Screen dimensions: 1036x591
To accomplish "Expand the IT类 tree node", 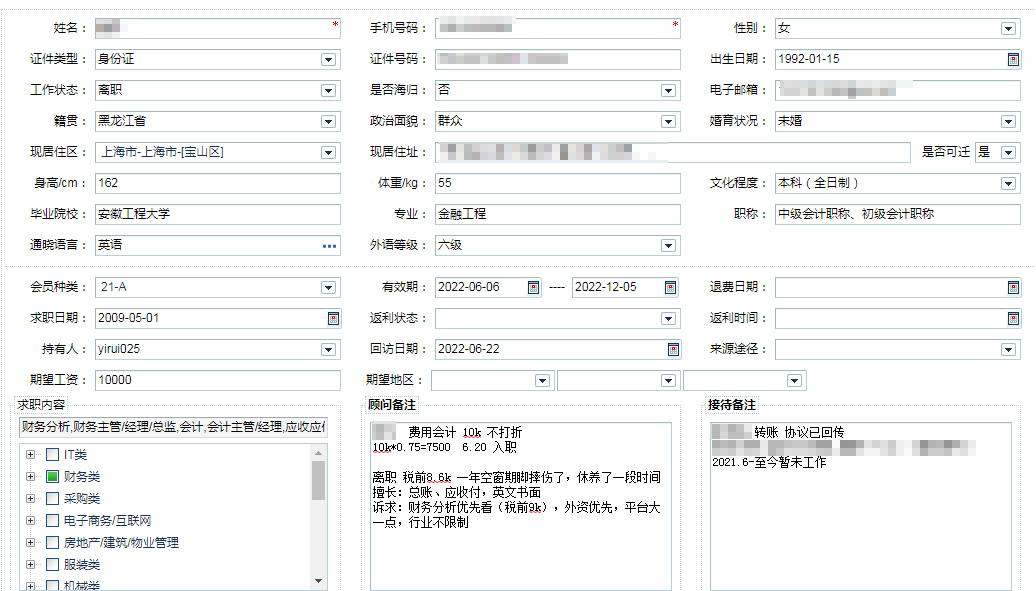I will tap(30, 454).
